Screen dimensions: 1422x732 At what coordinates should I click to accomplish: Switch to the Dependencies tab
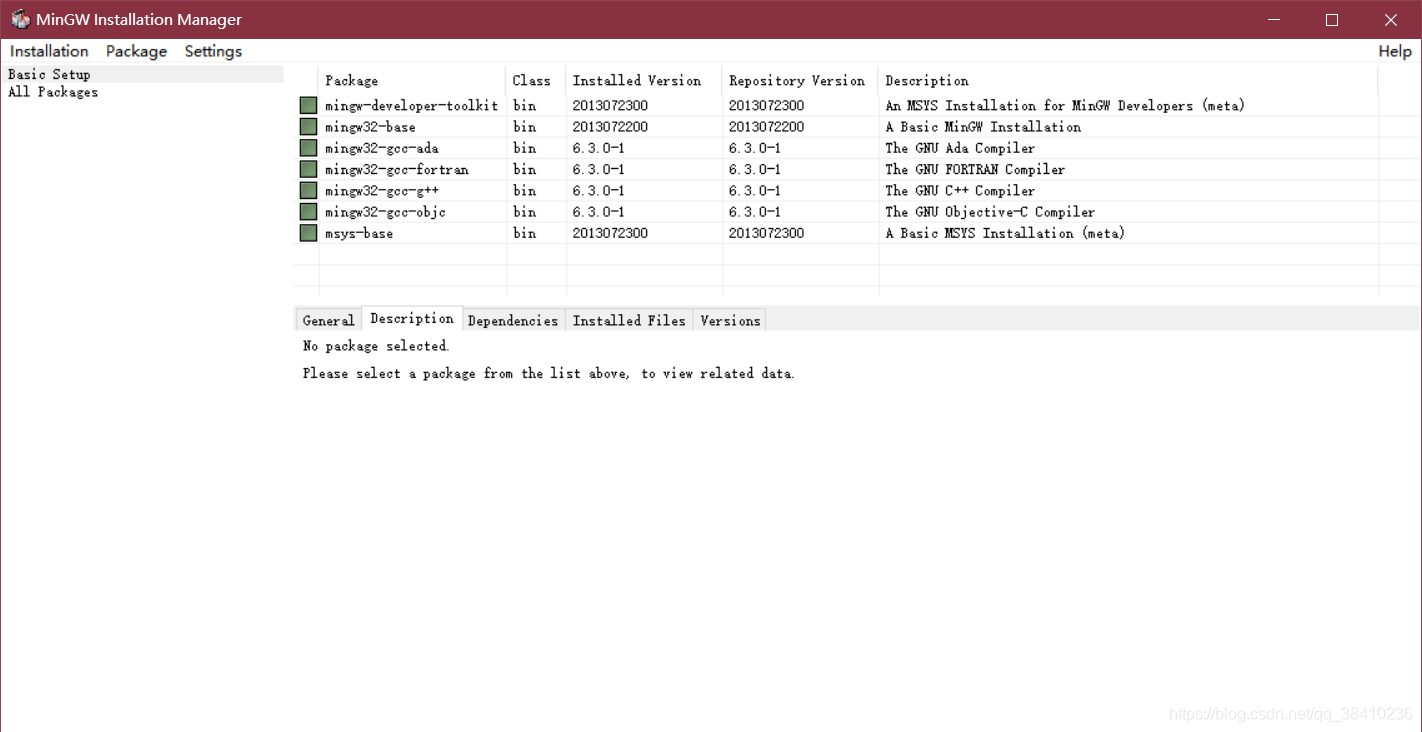point(513,320)
